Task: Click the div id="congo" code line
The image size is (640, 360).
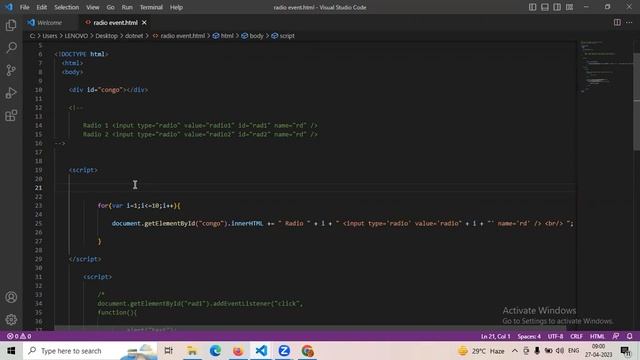Action: tap(108, 90)
